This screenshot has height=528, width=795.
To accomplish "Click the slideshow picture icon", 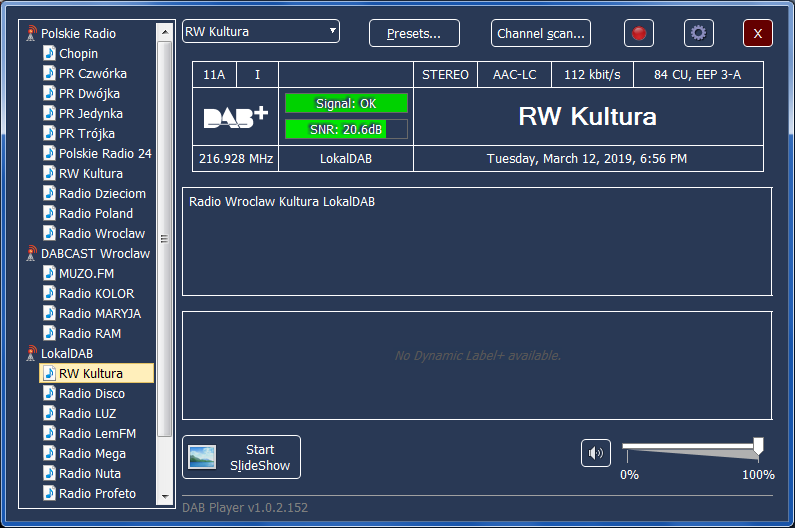I will tap(203, 457).
